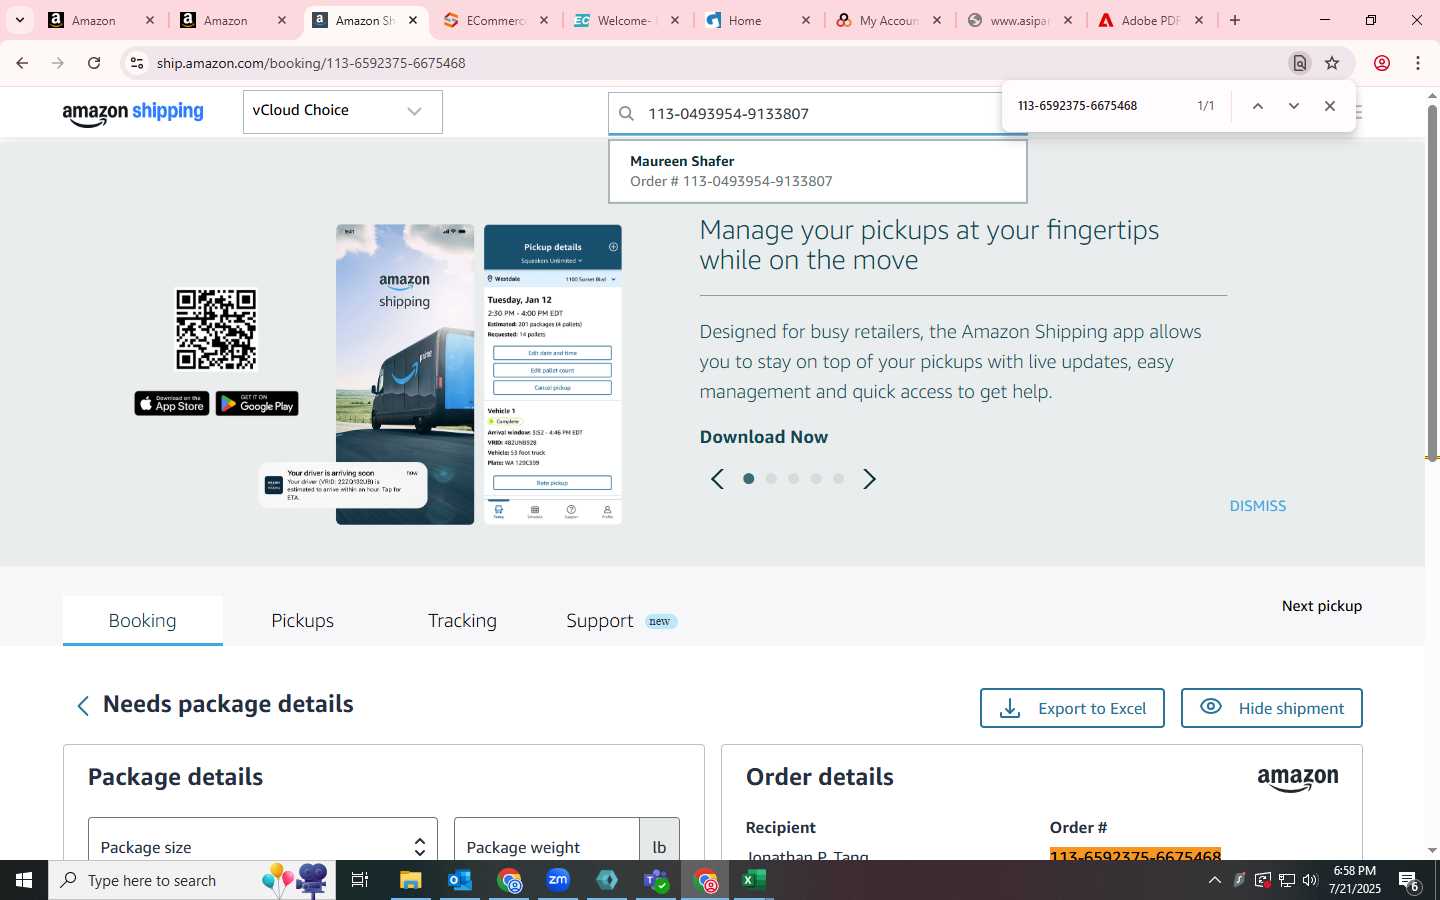This screenshot has height=900, width=1440.
Task: Open Microsoft Teams from taskbar
Action: 656,880
